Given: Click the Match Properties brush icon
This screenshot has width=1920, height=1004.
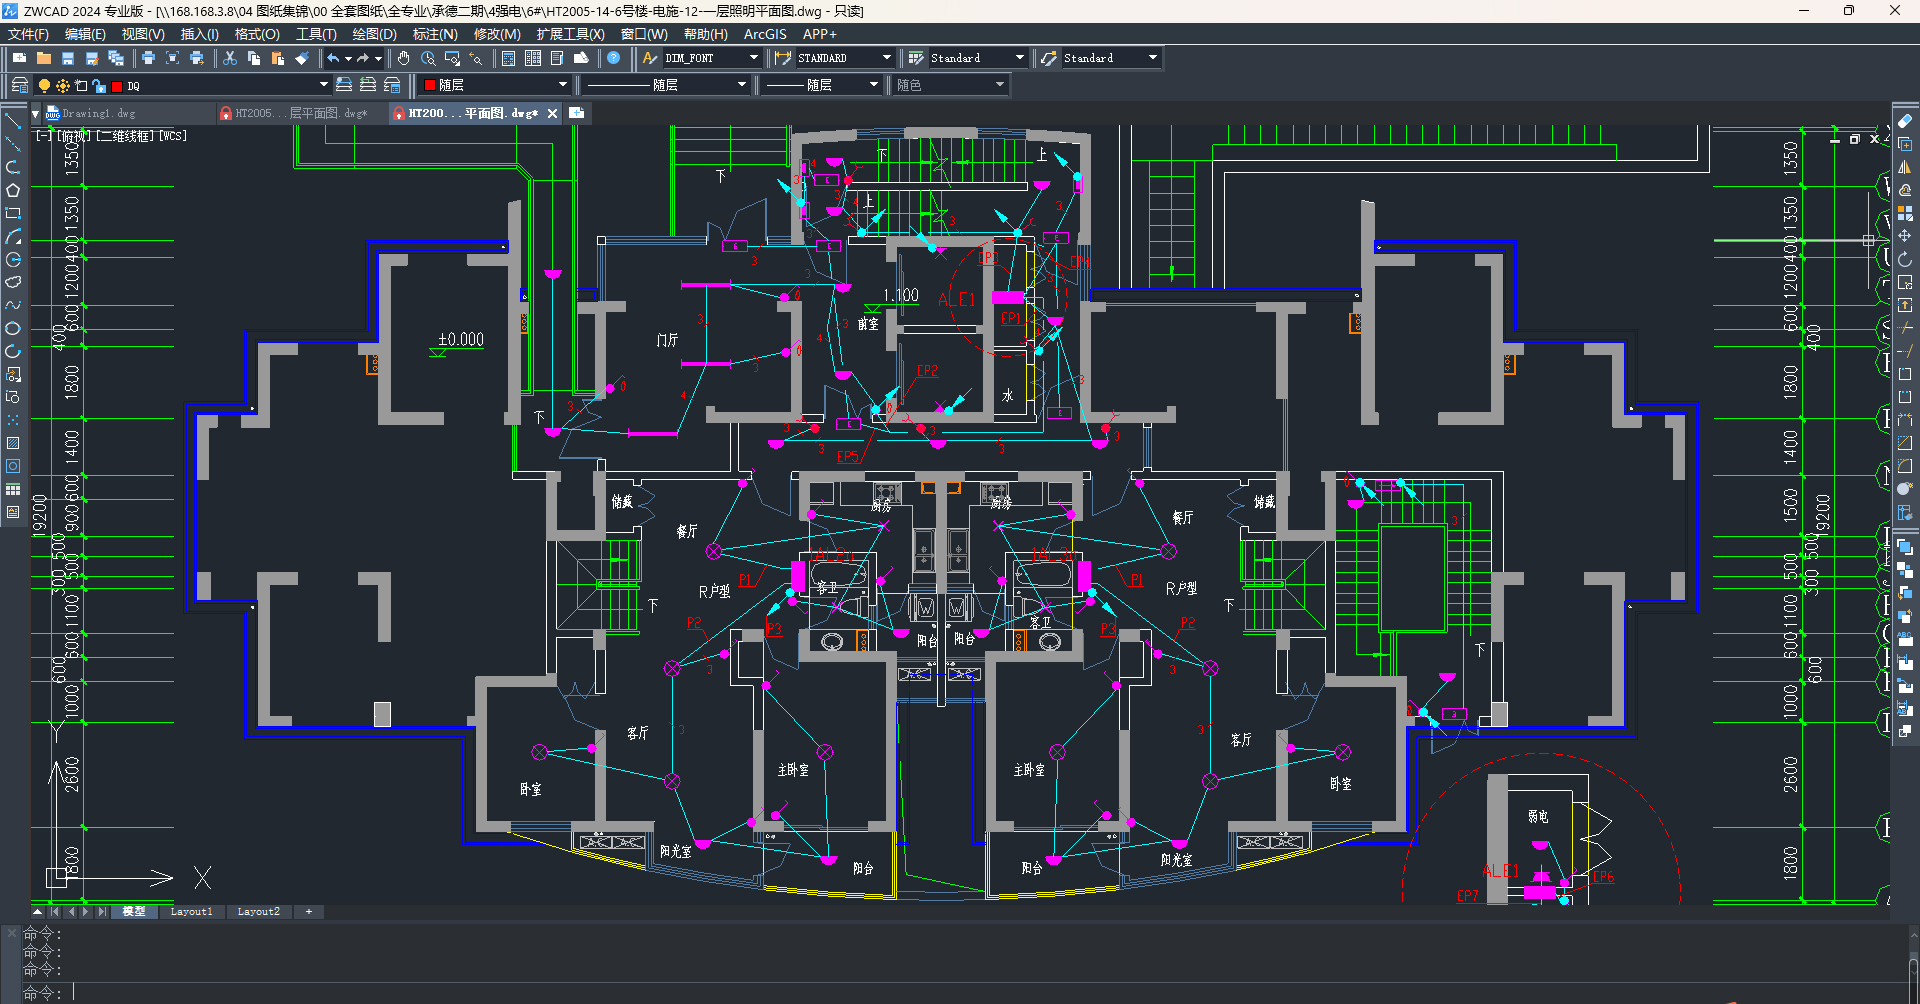Looking at the screenshot, I should point(302,58).
